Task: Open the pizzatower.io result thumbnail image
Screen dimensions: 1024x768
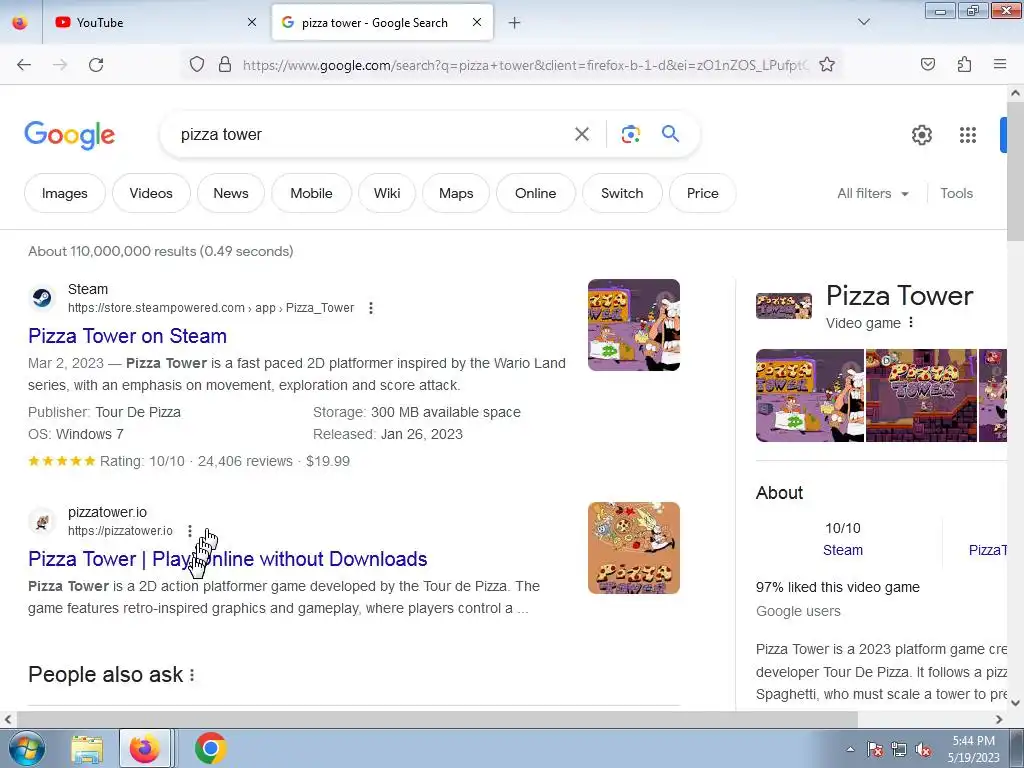Action: pyautogui.click(x=633, y=548)
